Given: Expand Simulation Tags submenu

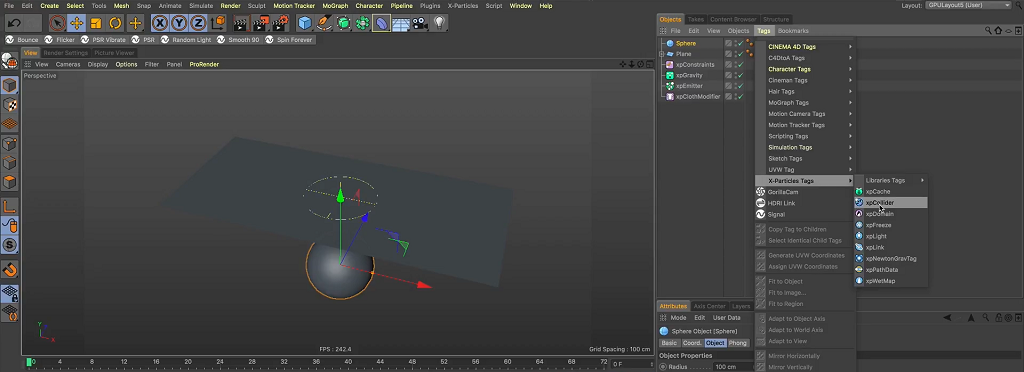Looking at the screenshot, I should (x=805, y=147).
